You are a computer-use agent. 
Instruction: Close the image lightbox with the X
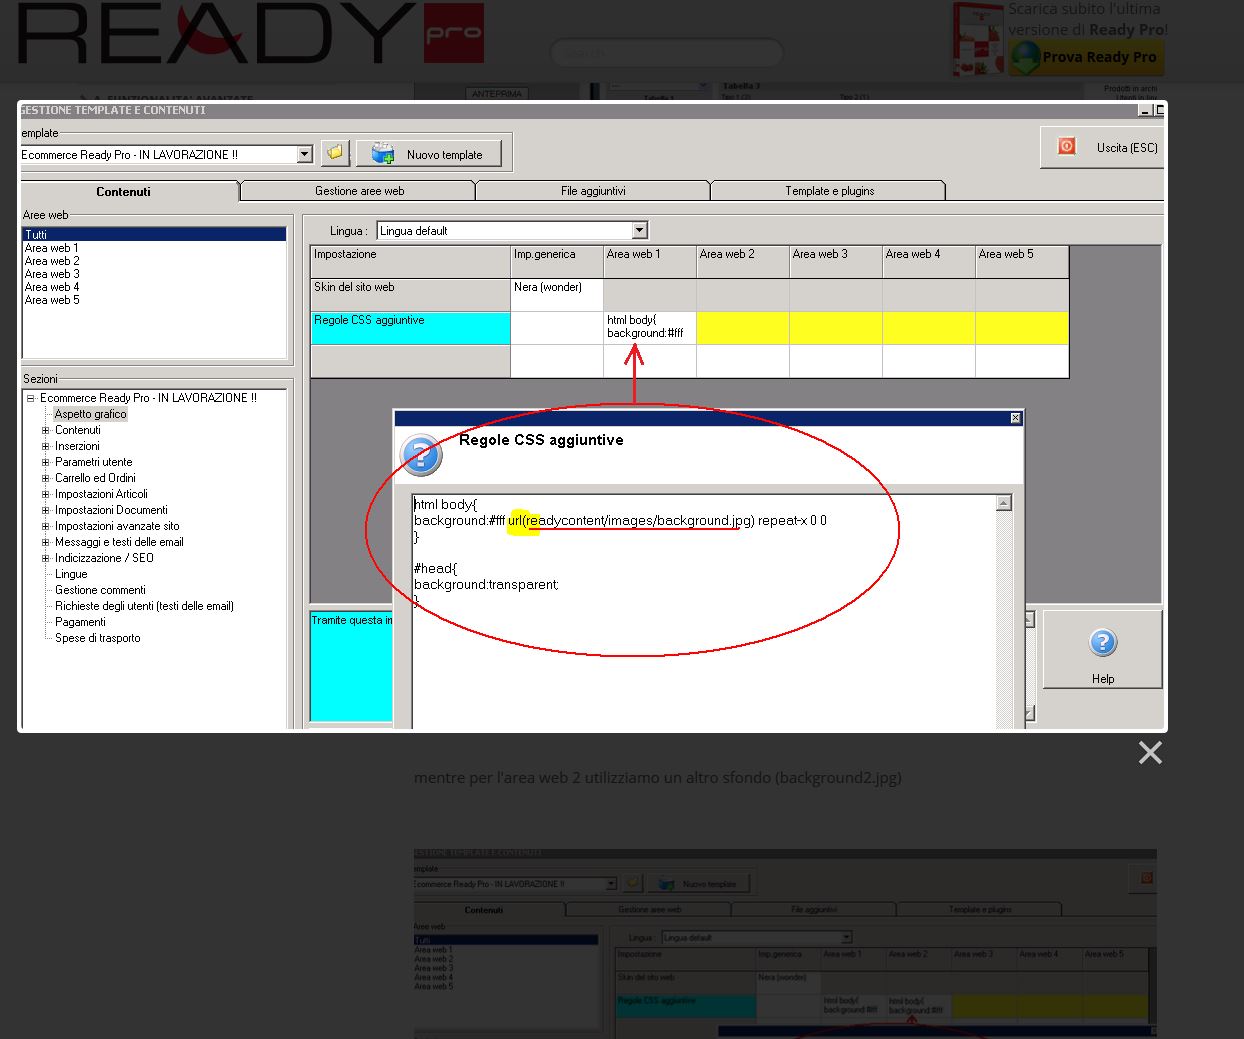click(x=1150, y=753)
